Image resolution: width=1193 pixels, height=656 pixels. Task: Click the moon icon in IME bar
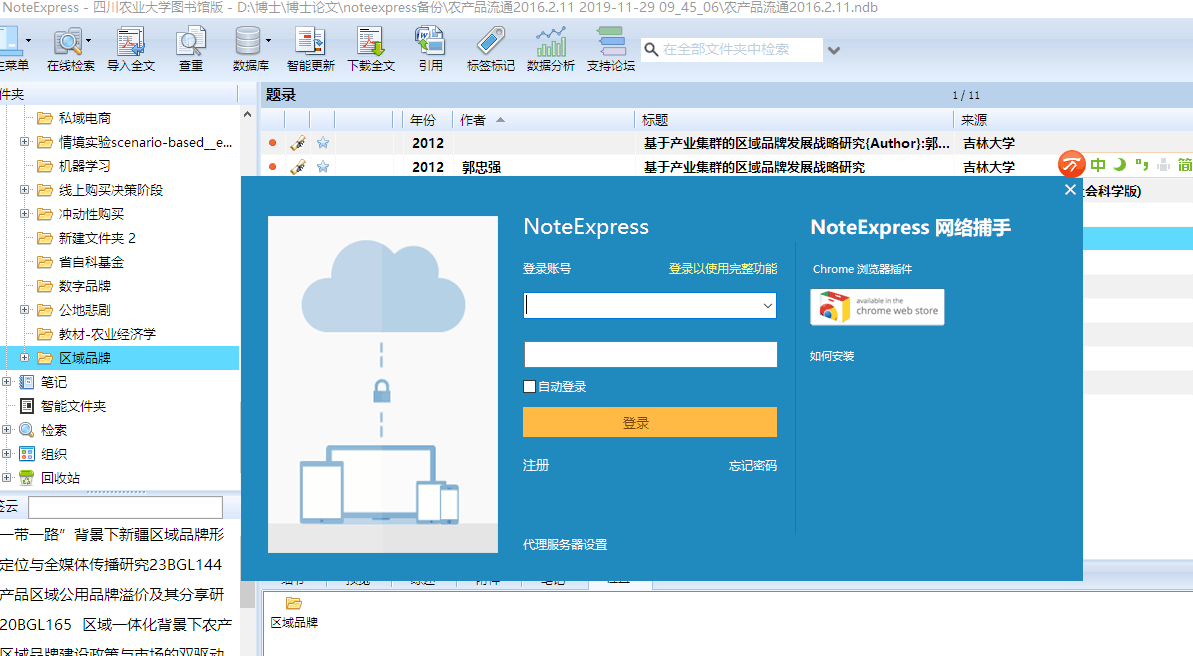(x=1119, y=164)
